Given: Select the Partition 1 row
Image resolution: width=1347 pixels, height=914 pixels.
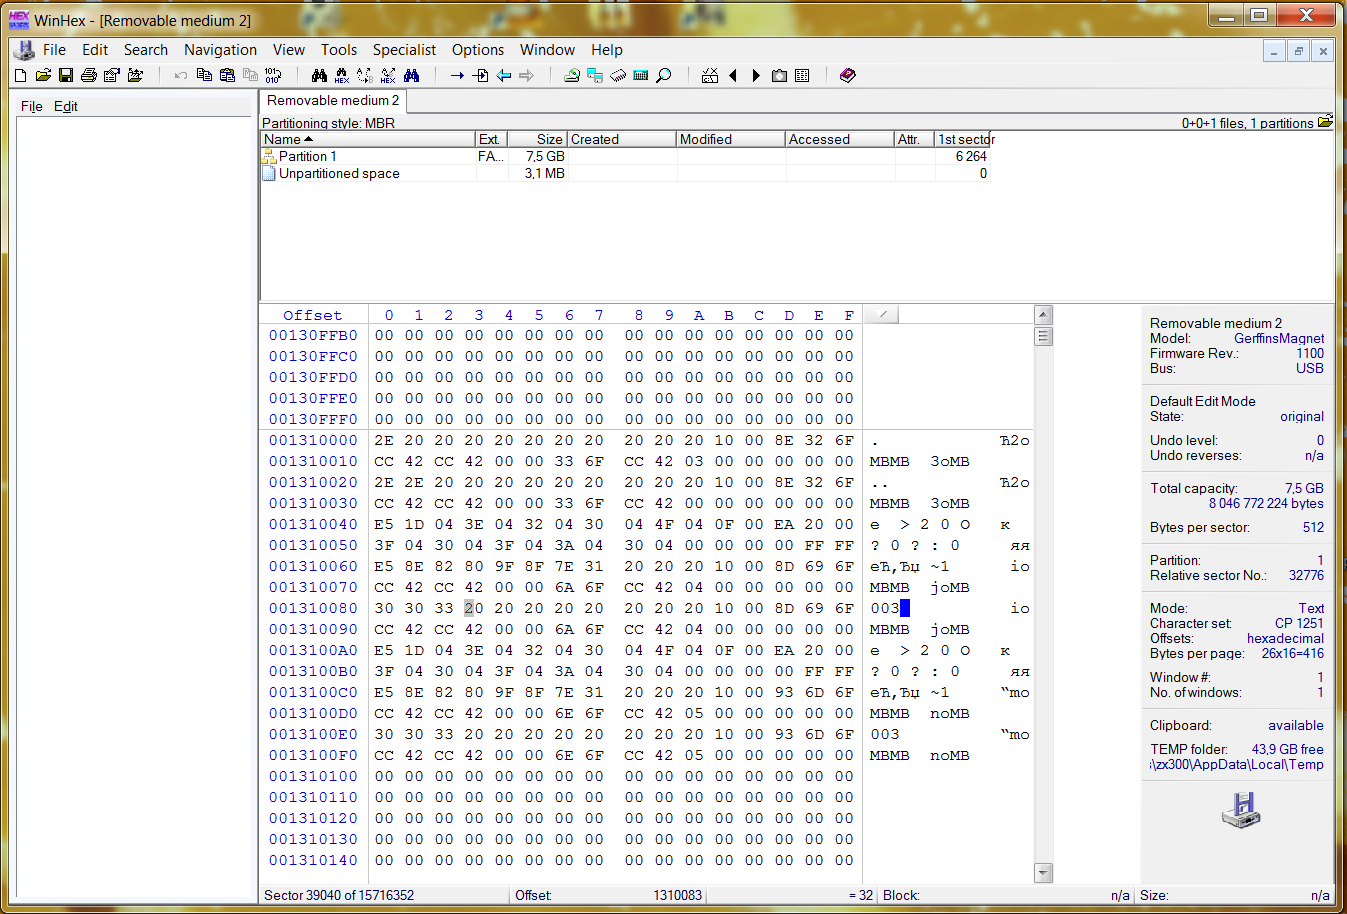Looking at the screenshot, I should coord(625,156).
